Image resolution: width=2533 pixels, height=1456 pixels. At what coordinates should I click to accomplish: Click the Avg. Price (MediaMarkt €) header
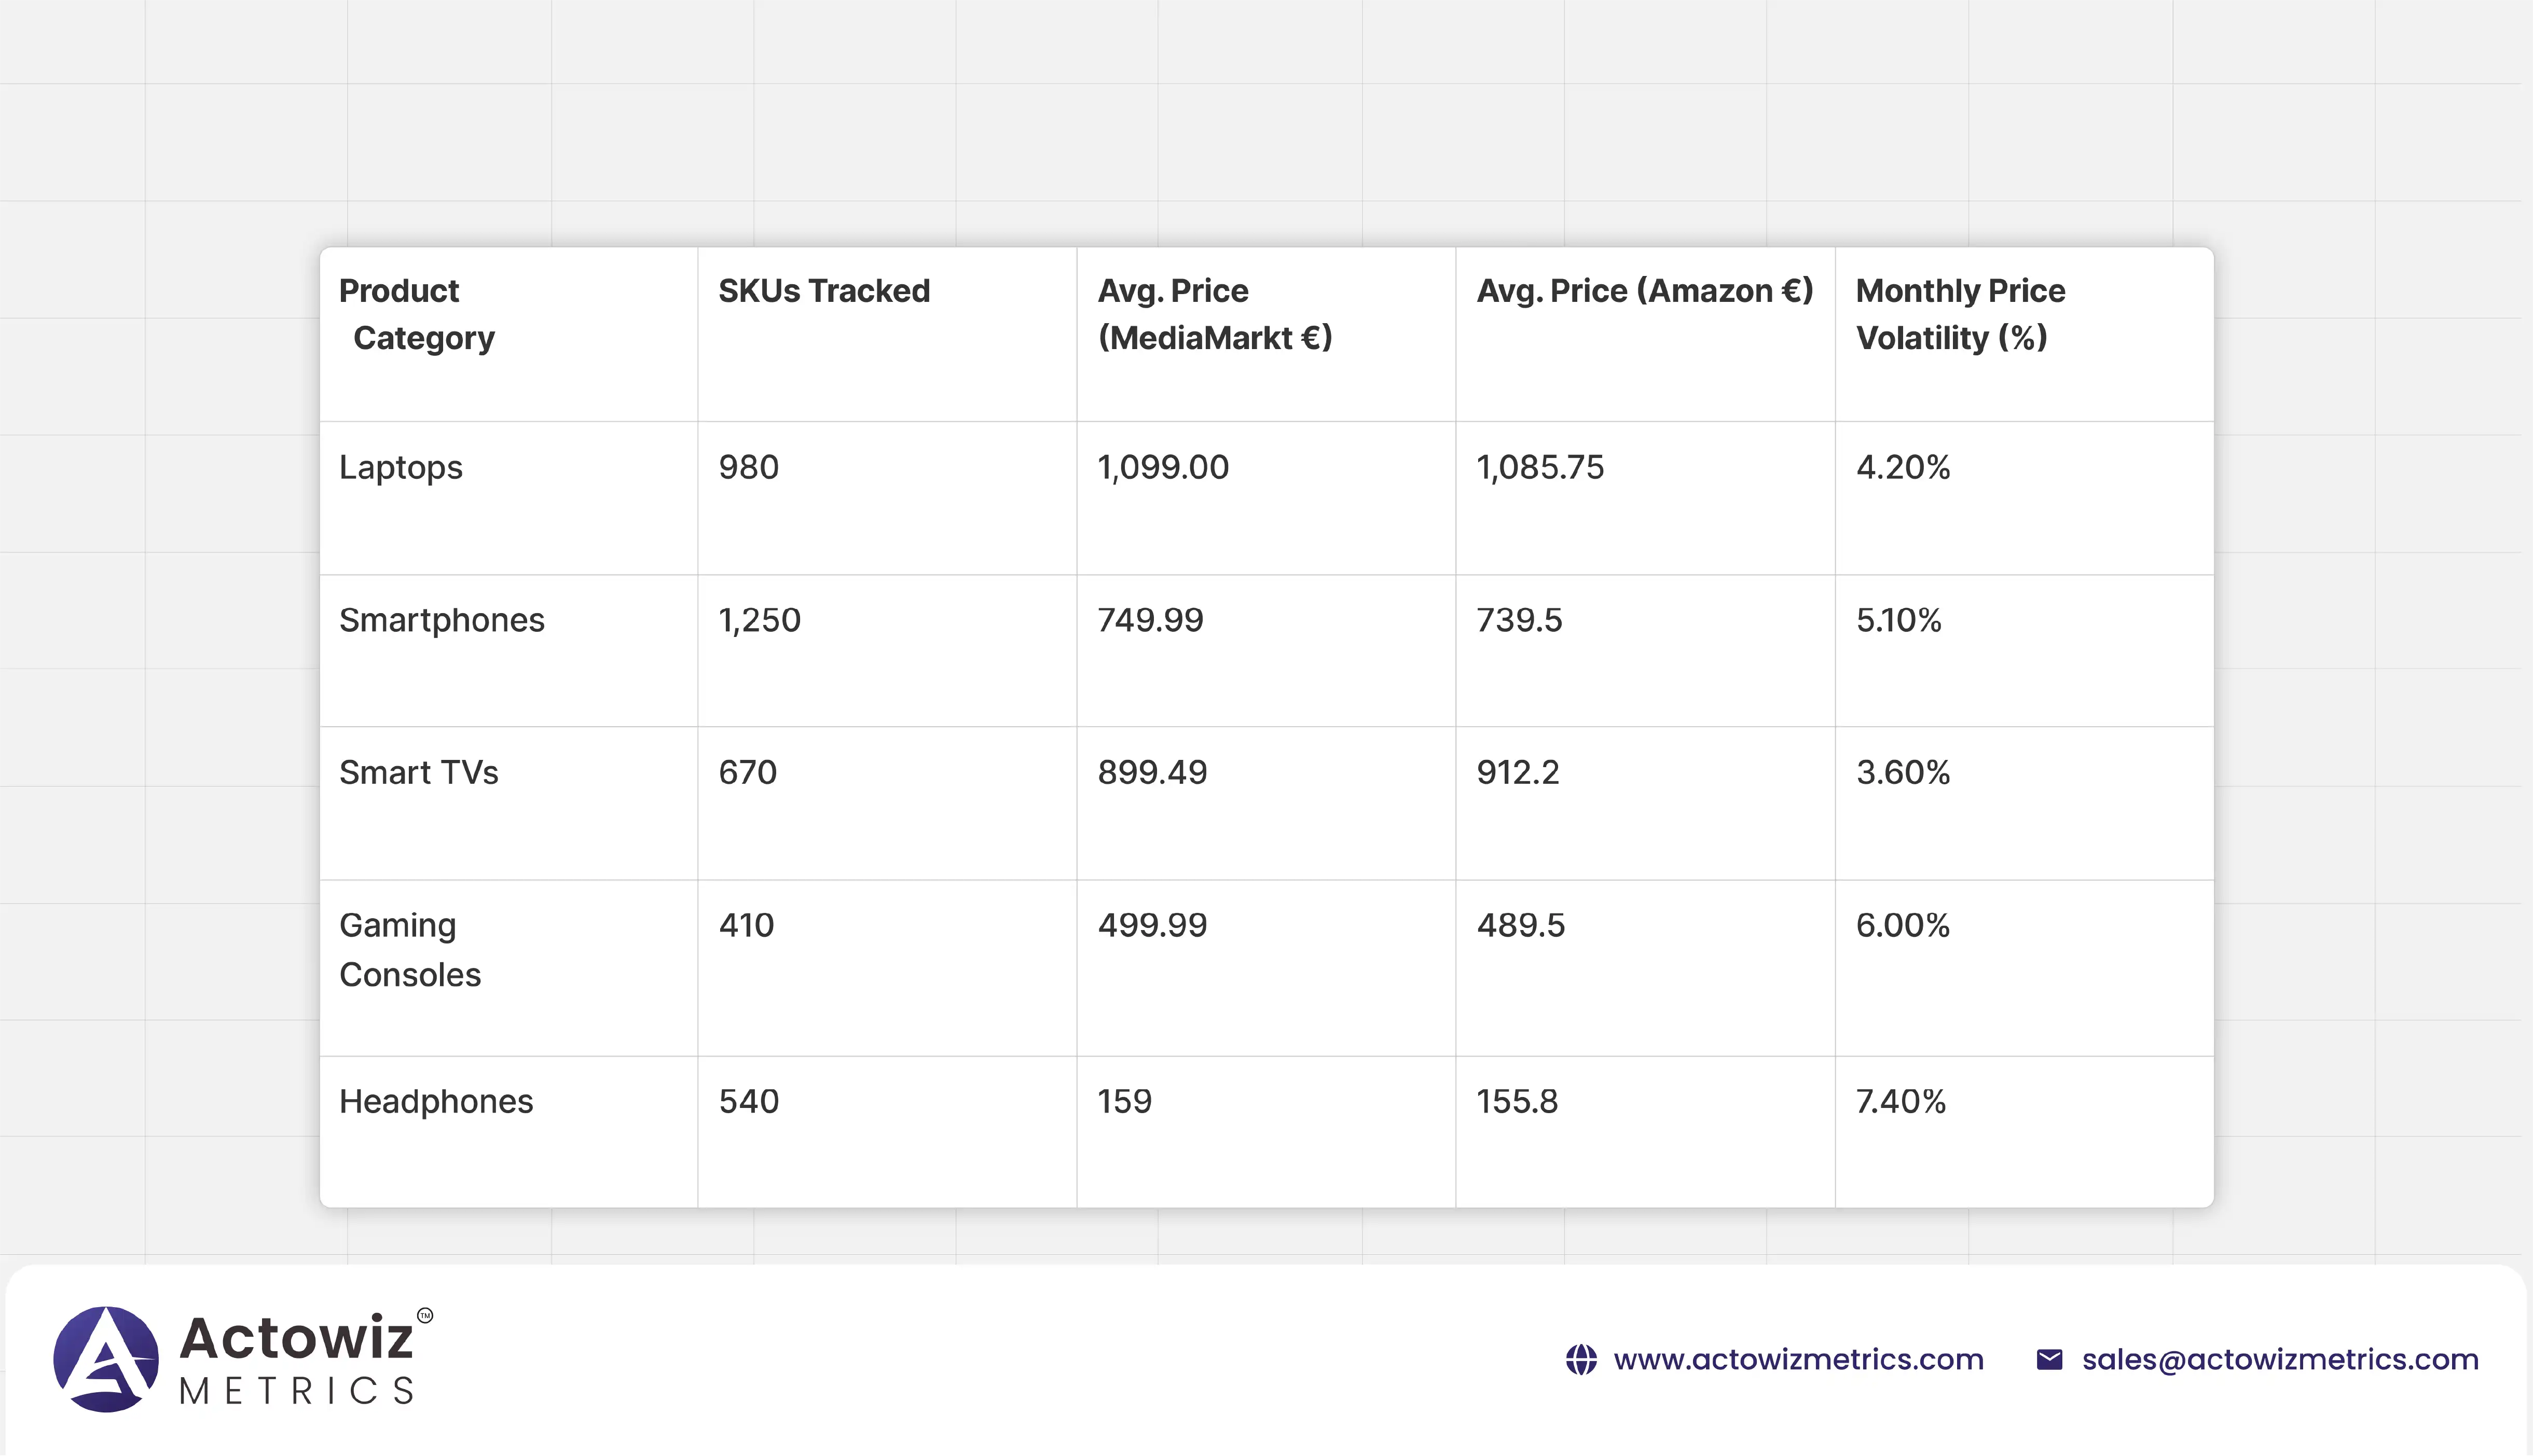[x=1214, y=314]
